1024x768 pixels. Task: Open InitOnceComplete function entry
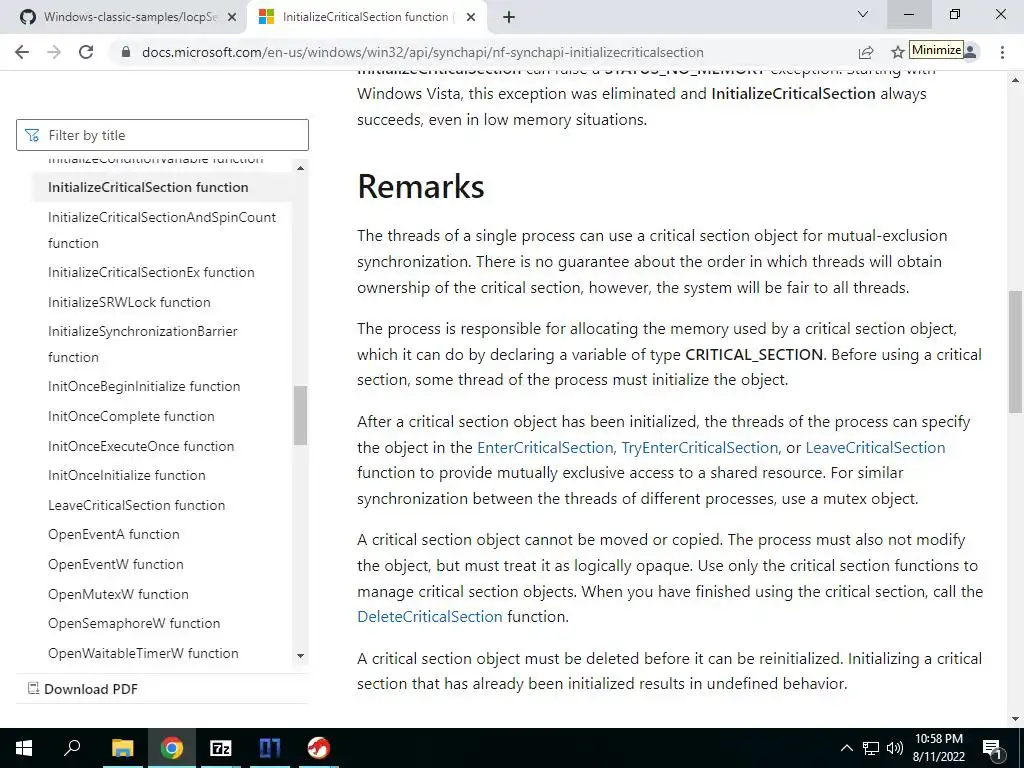131,417
